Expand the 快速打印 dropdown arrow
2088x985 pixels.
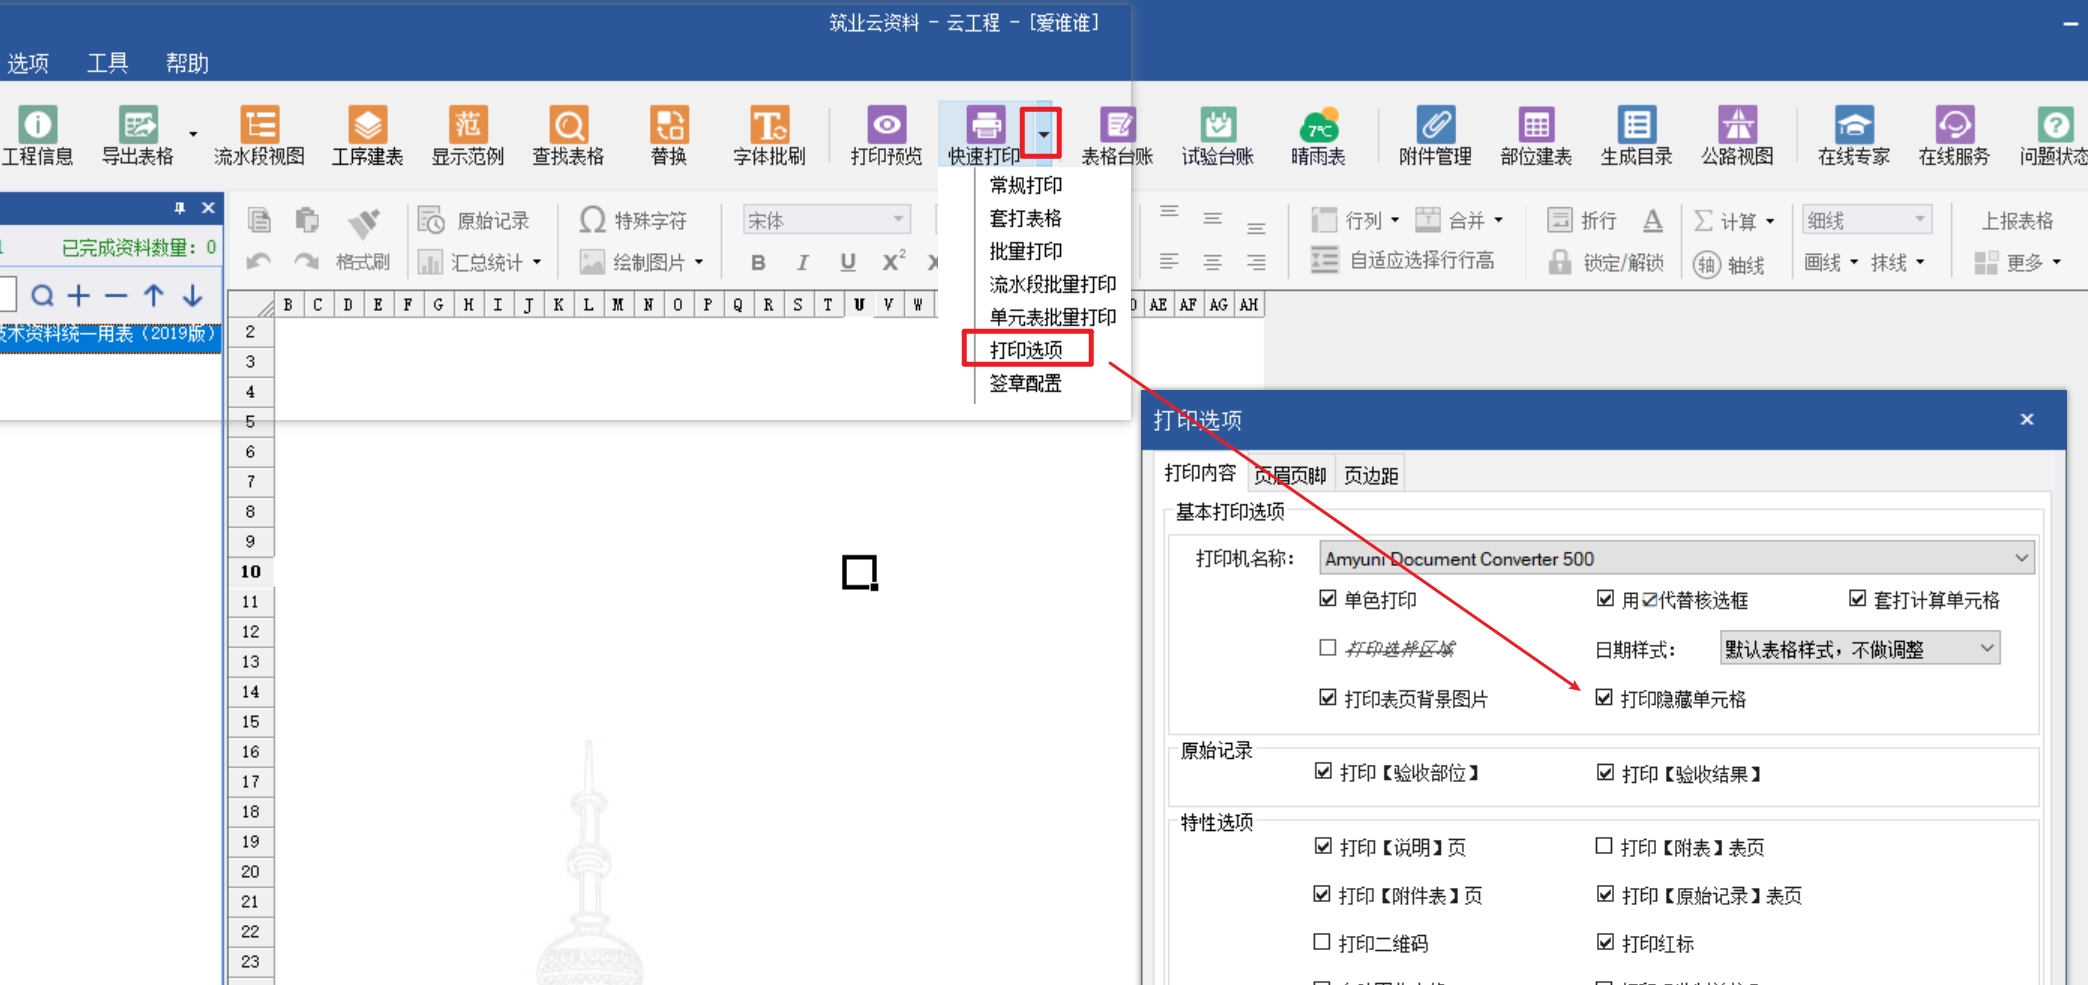[1042, 134]
